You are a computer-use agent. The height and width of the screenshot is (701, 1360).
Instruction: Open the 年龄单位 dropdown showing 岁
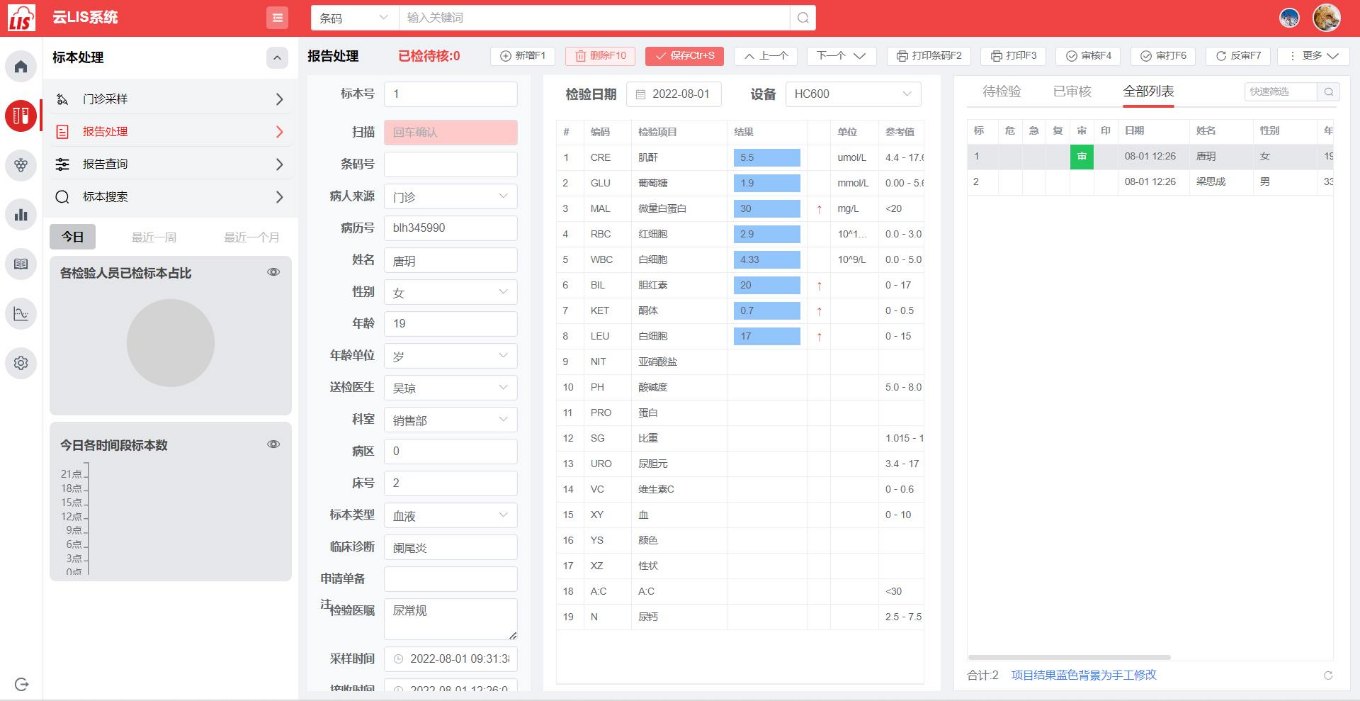(x=451, y=356)
